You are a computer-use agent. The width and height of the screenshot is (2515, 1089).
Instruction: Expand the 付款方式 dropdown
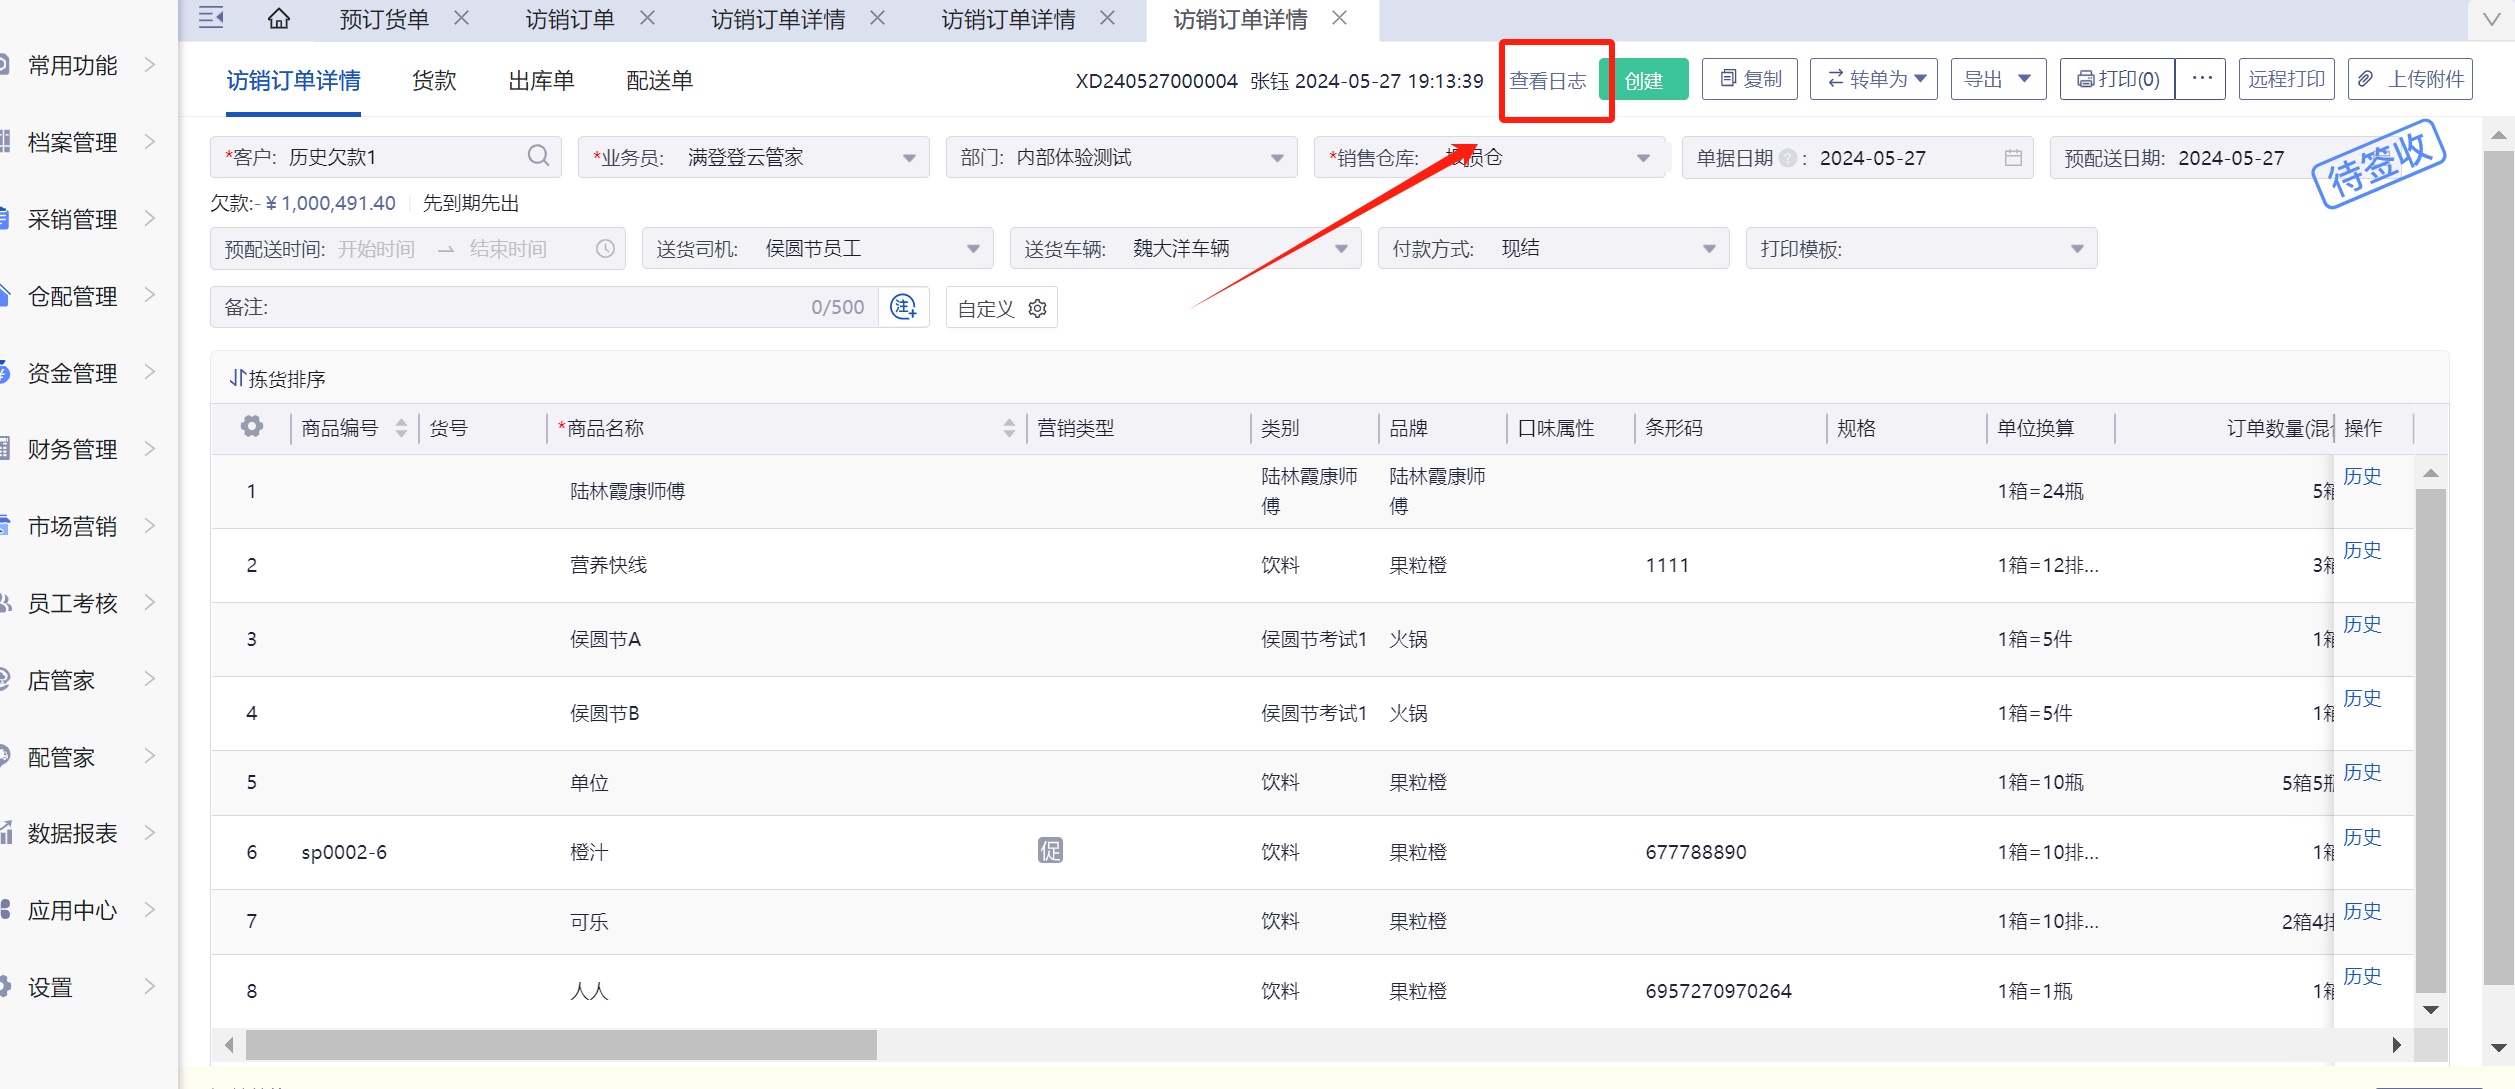coord(1709,249)
